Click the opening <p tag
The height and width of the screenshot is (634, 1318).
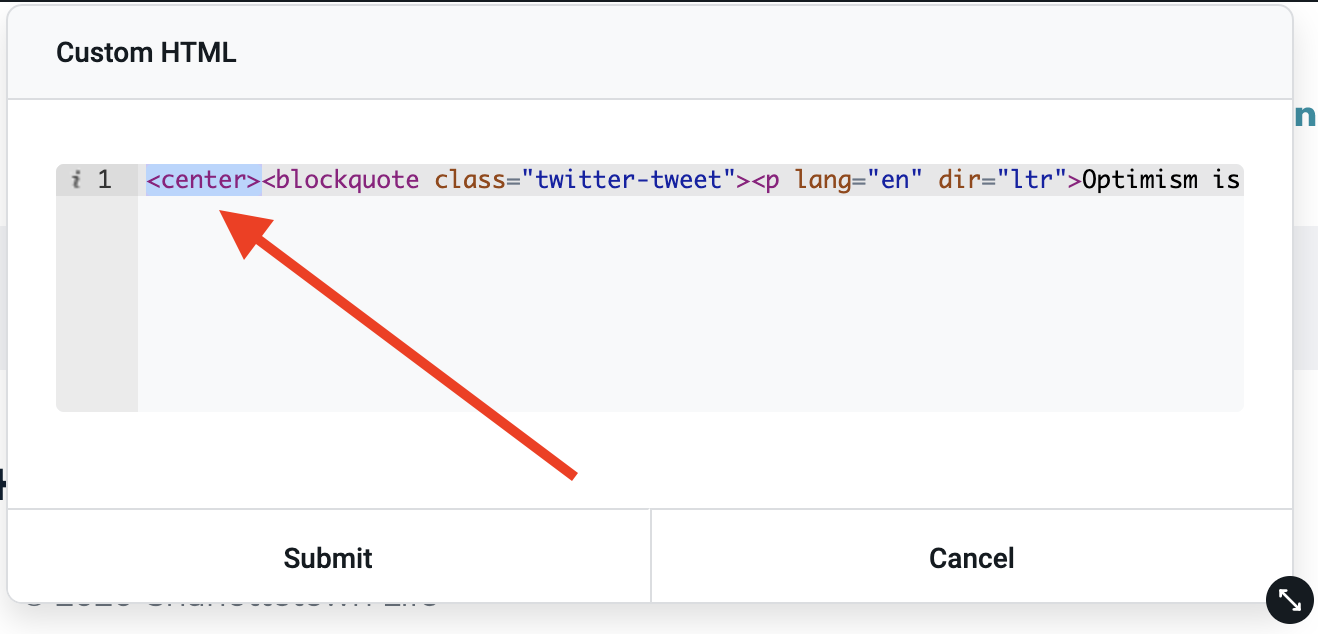[x=765, y=180]
